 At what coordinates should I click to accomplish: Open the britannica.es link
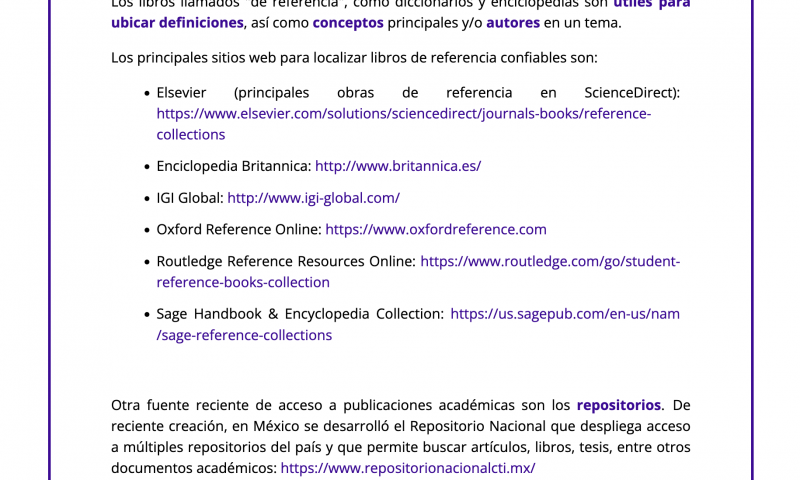(397, 166)
